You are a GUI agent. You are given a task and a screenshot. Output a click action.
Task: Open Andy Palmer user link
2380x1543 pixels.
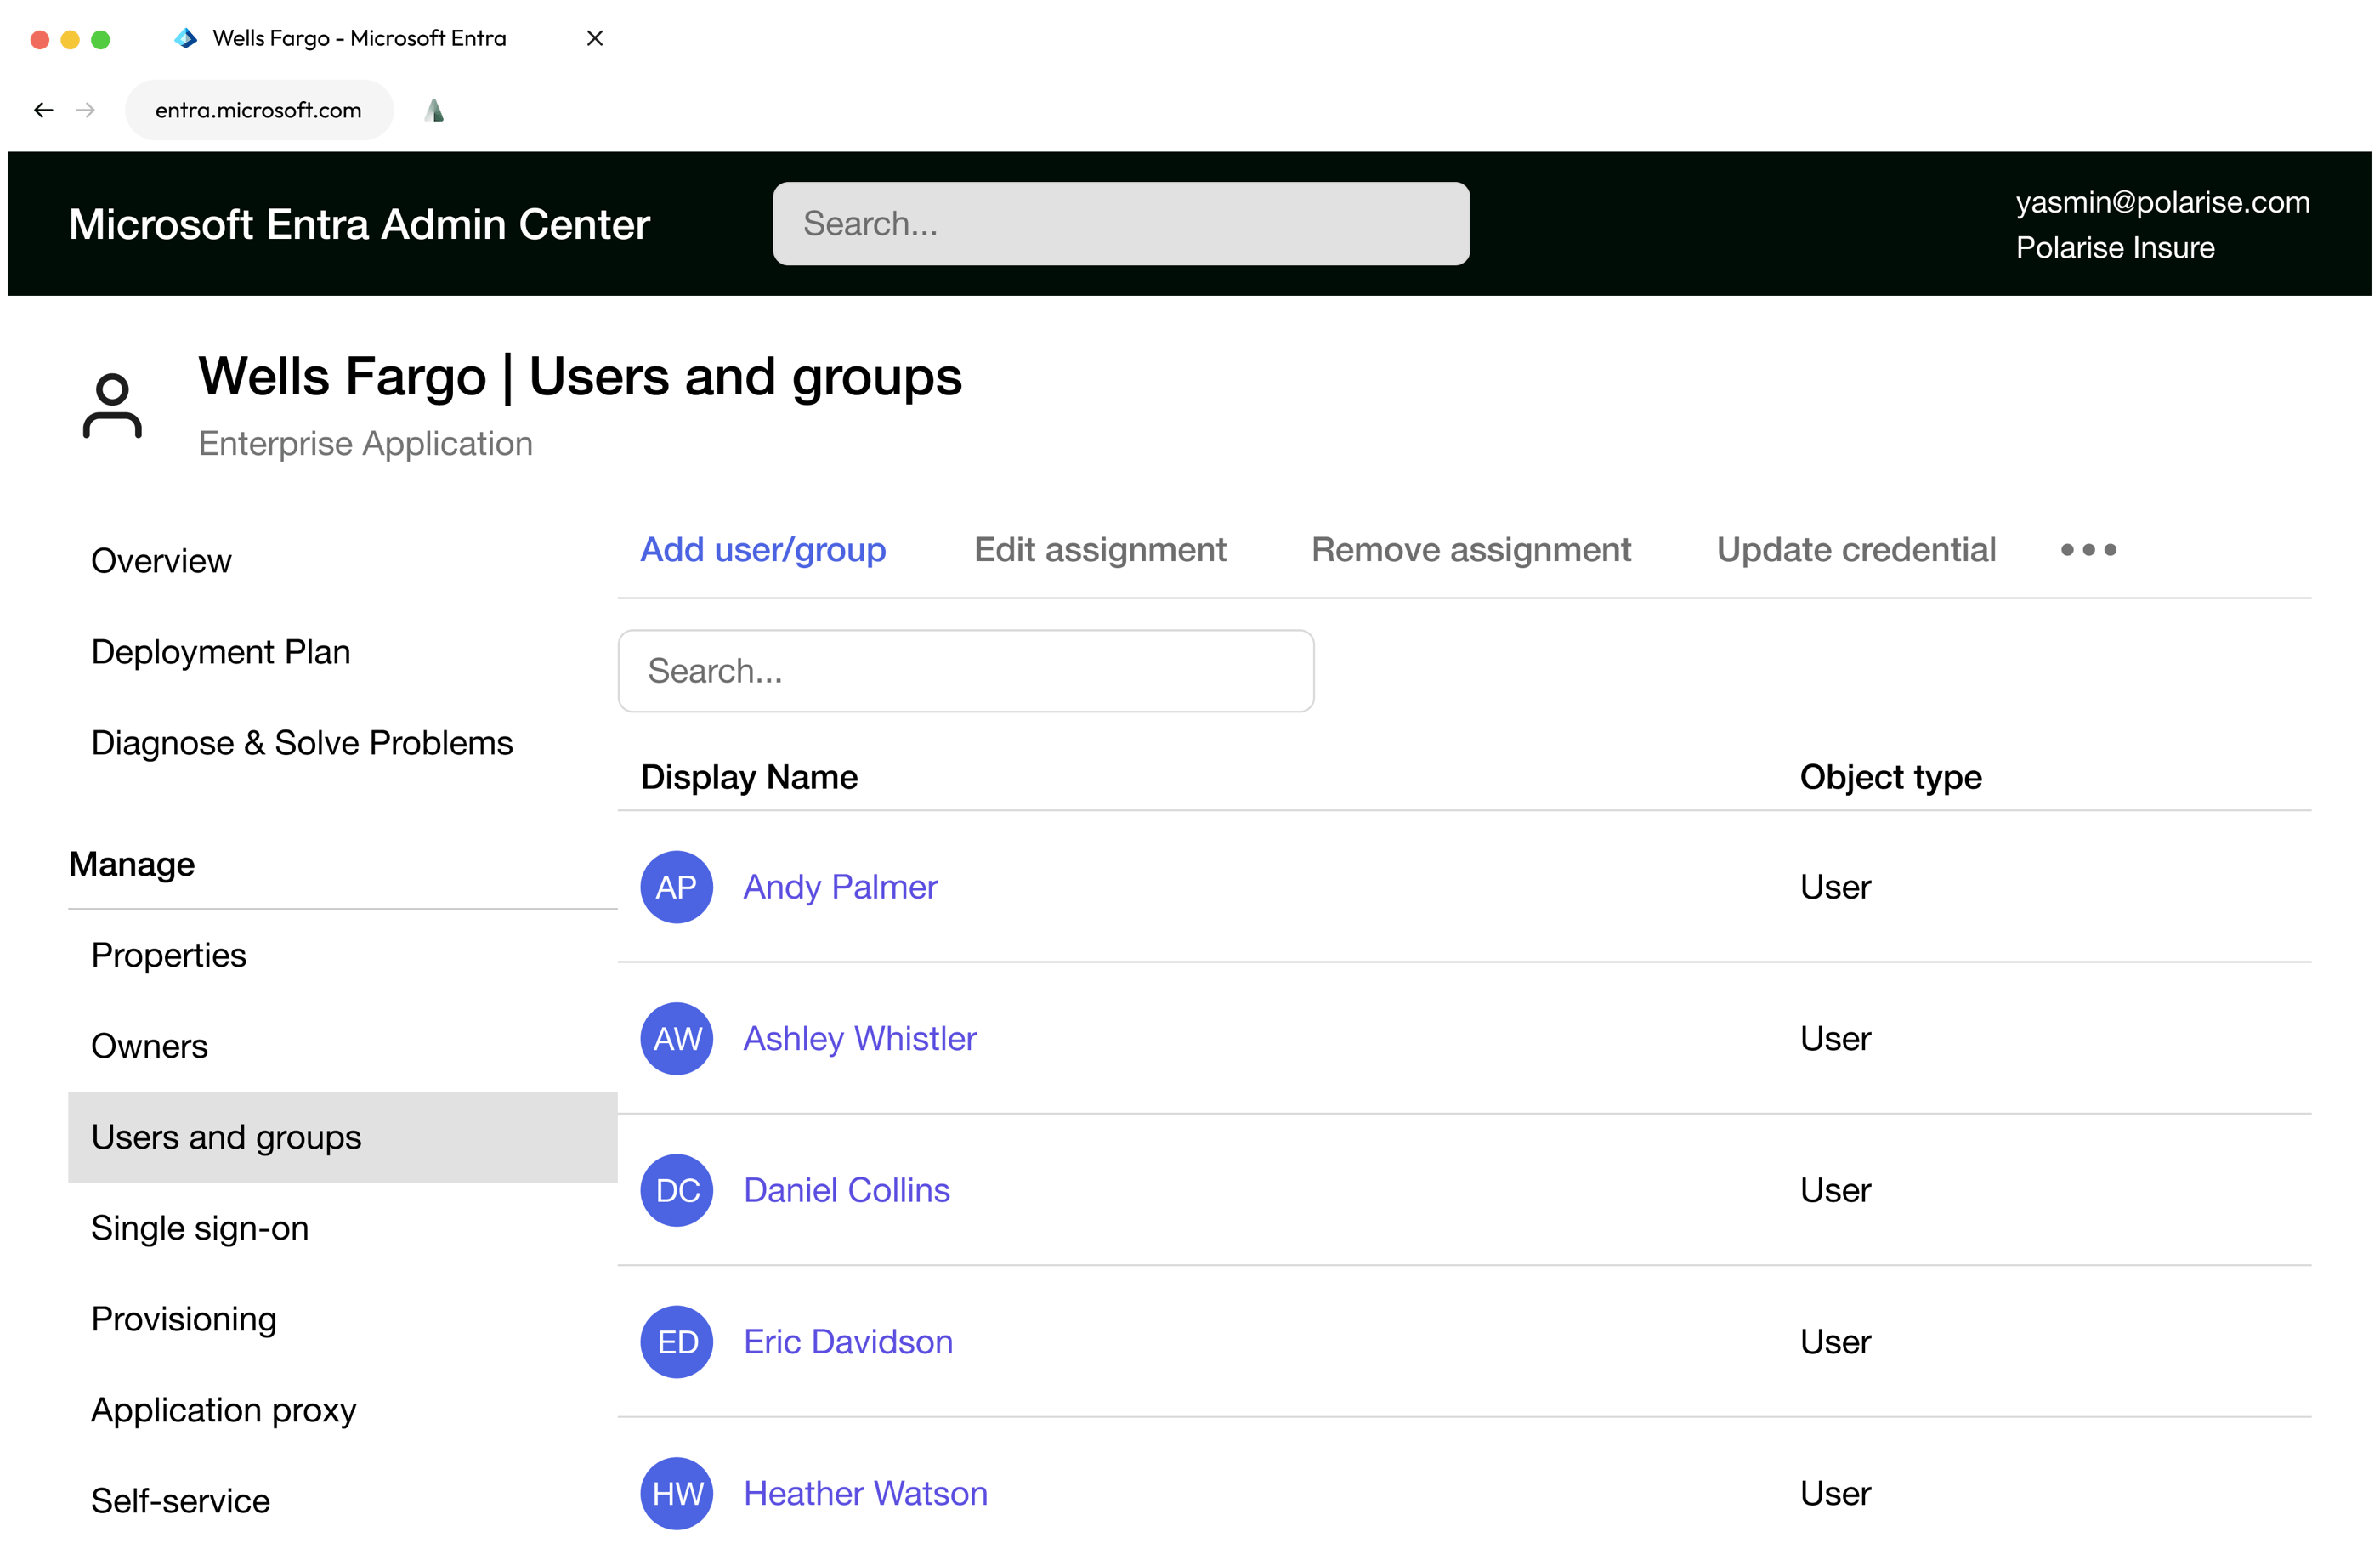pos(840,887)
